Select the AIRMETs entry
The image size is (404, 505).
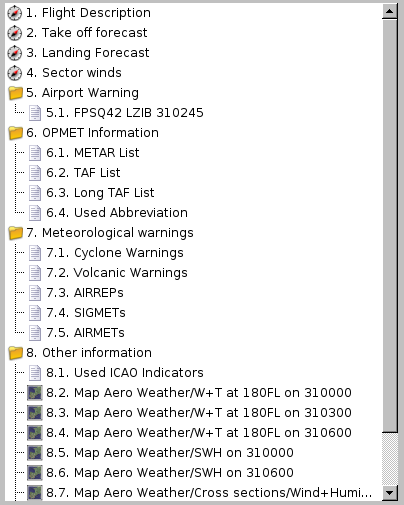pos(85,333)
